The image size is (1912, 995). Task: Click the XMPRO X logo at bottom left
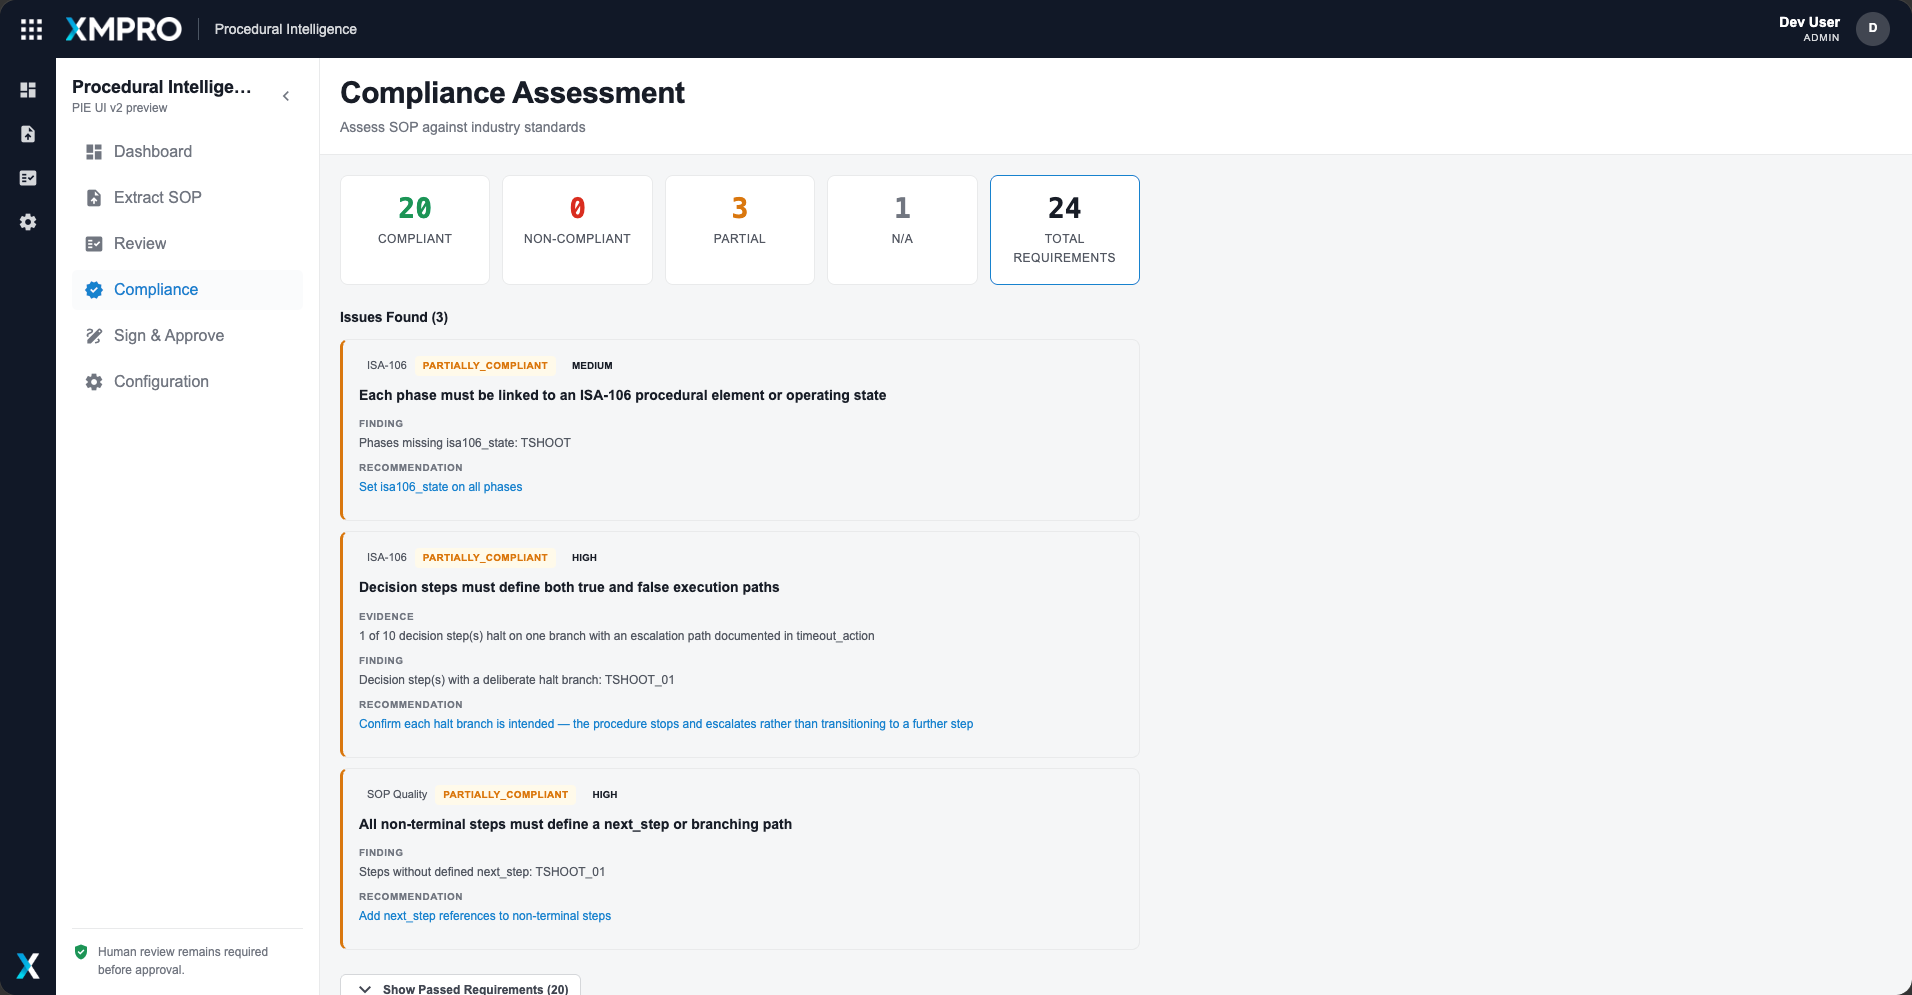[x=28, y=965]
